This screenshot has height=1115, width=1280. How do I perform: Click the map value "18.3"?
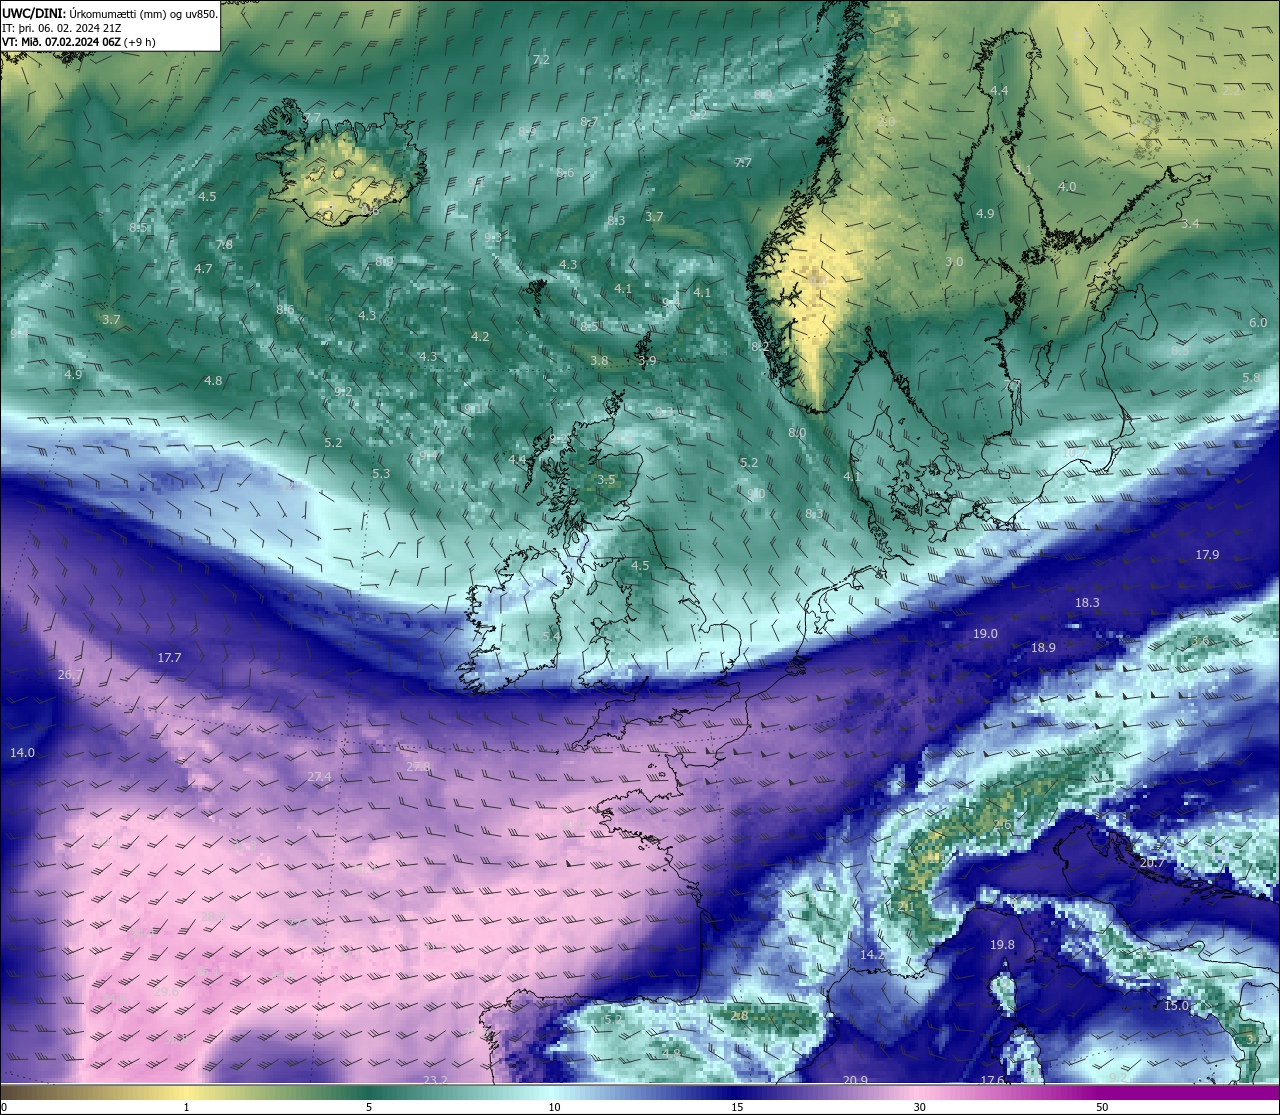[1087, 603]
